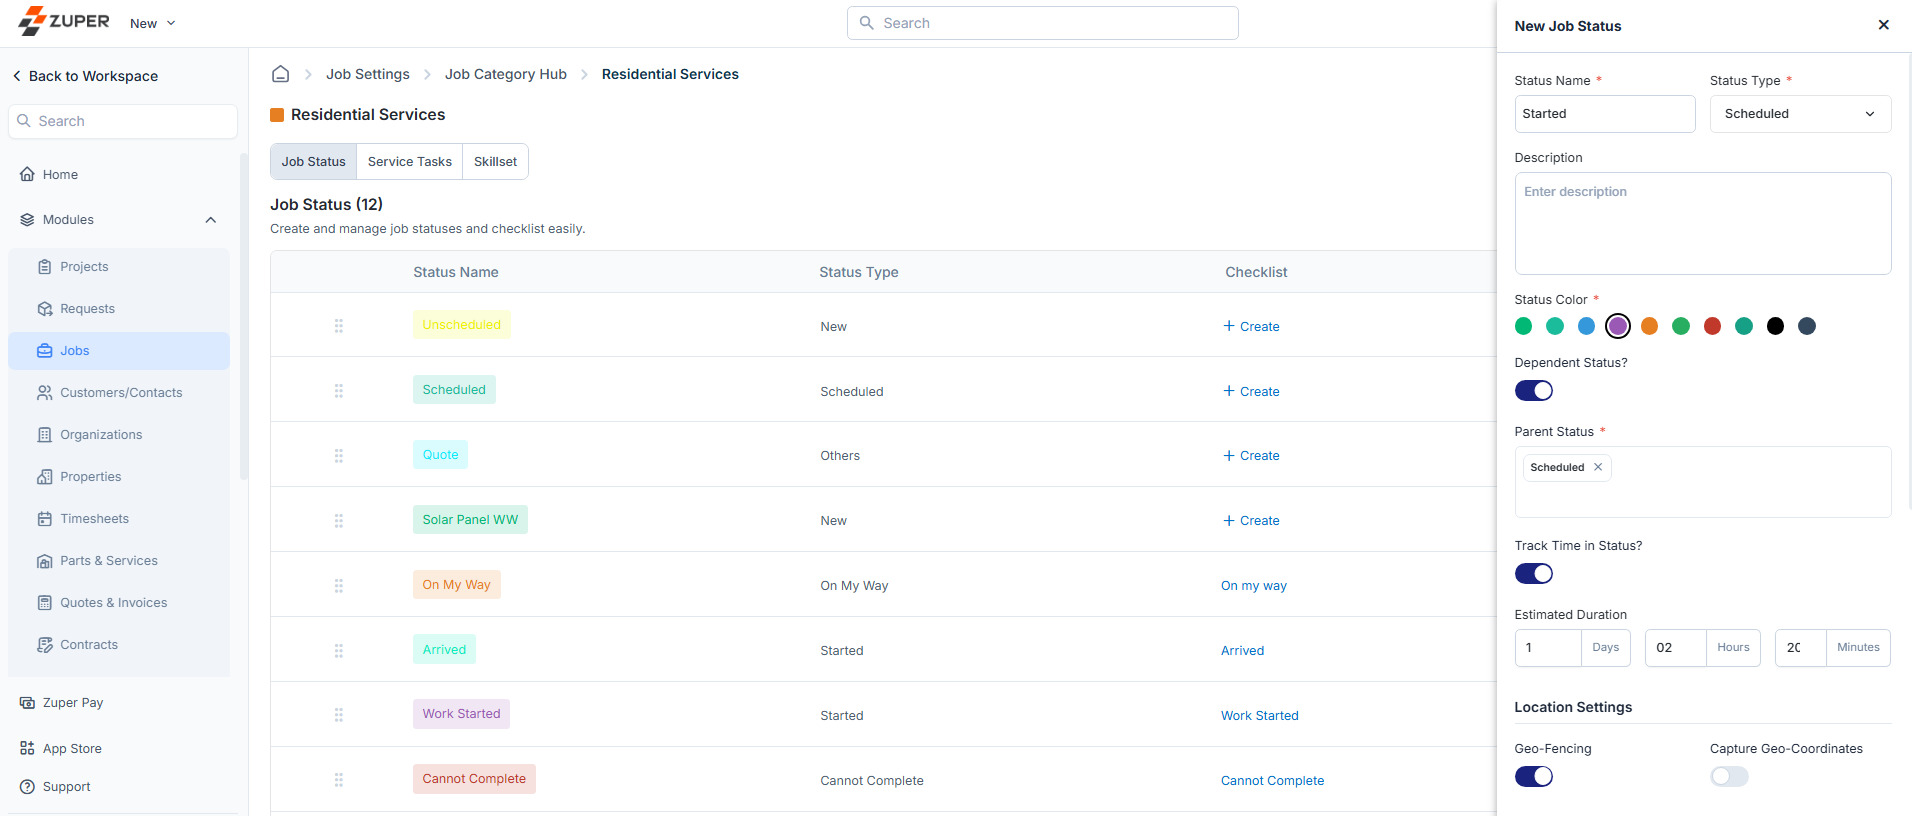Click drag handle of Work Started row
Viewport: 1912px width, 816px height.
tap(339, 715)
